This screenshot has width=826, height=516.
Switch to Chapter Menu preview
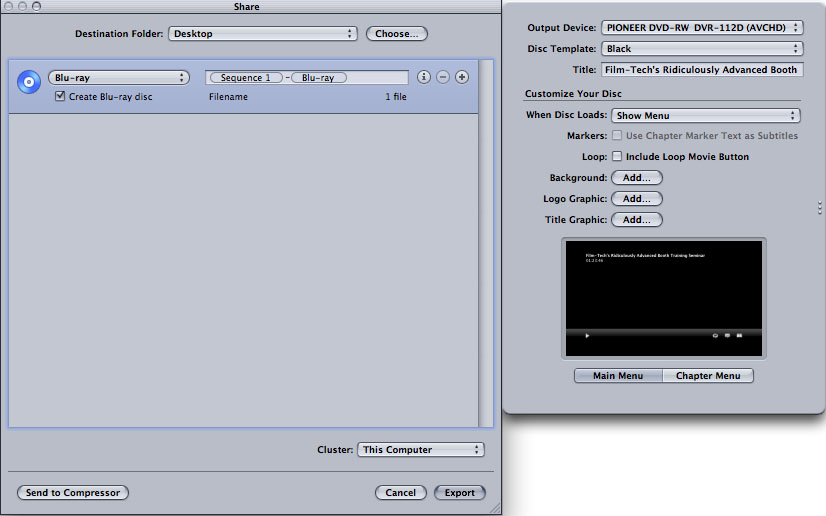(708, 375)
